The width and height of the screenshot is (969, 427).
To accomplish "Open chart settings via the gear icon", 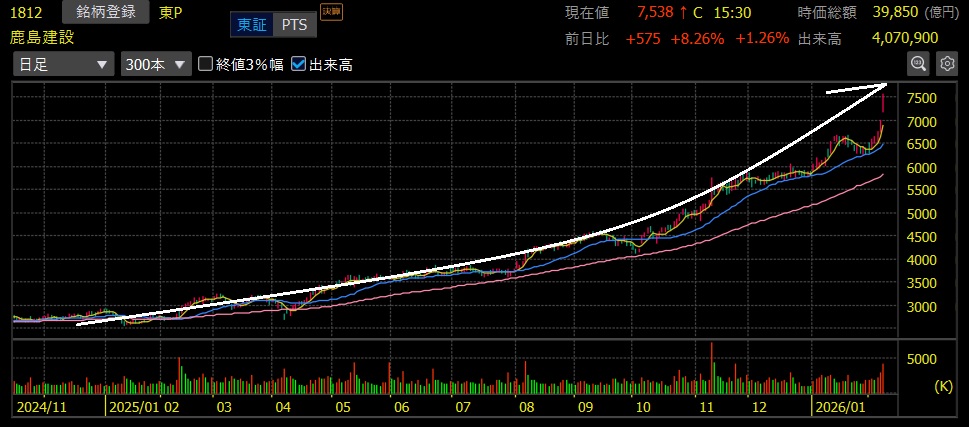I will pyautogui.click(x=946, y=64).
